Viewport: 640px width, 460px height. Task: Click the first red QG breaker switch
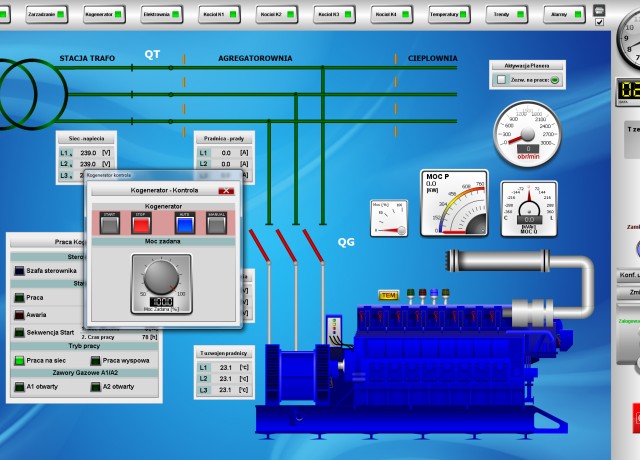[259, 245]
